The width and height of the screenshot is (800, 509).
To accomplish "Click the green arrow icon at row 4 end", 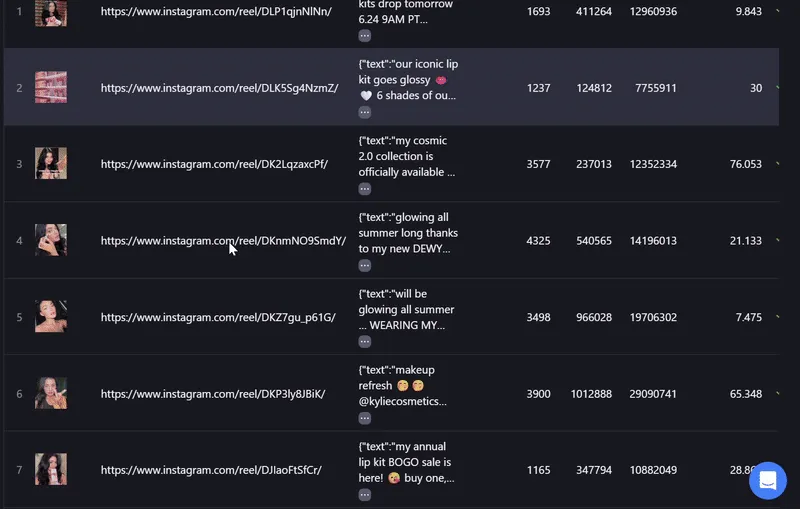I will coord(777,240).
